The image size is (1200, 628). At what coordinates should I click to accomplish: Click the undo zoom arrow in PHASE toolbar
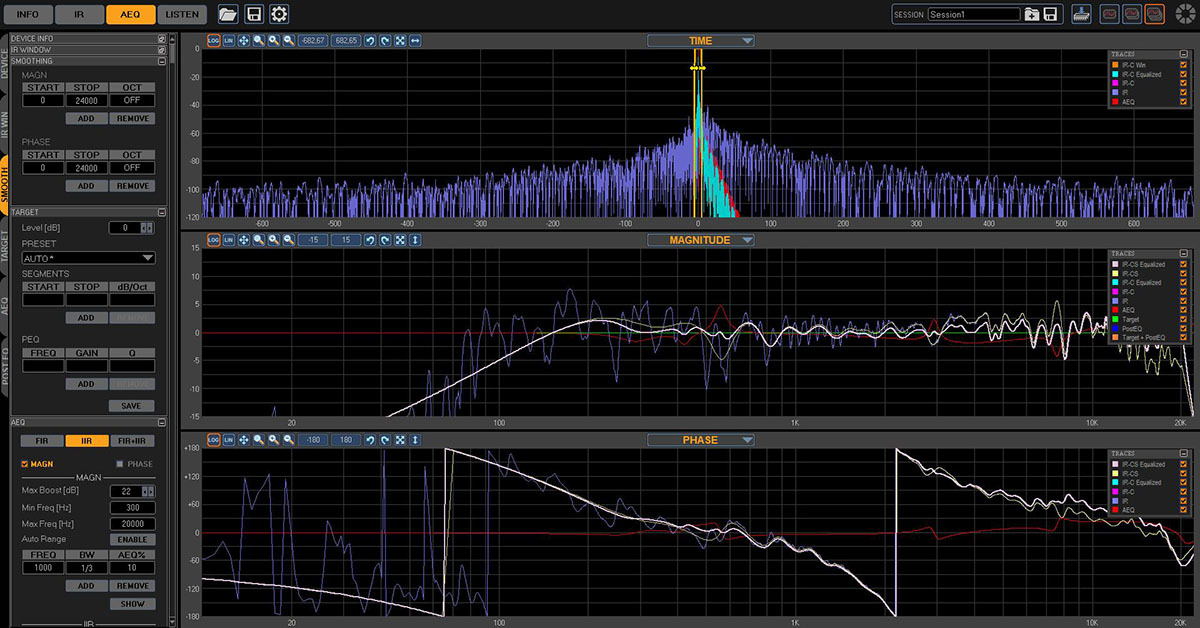pyautogui.click(x=369, y=440)
